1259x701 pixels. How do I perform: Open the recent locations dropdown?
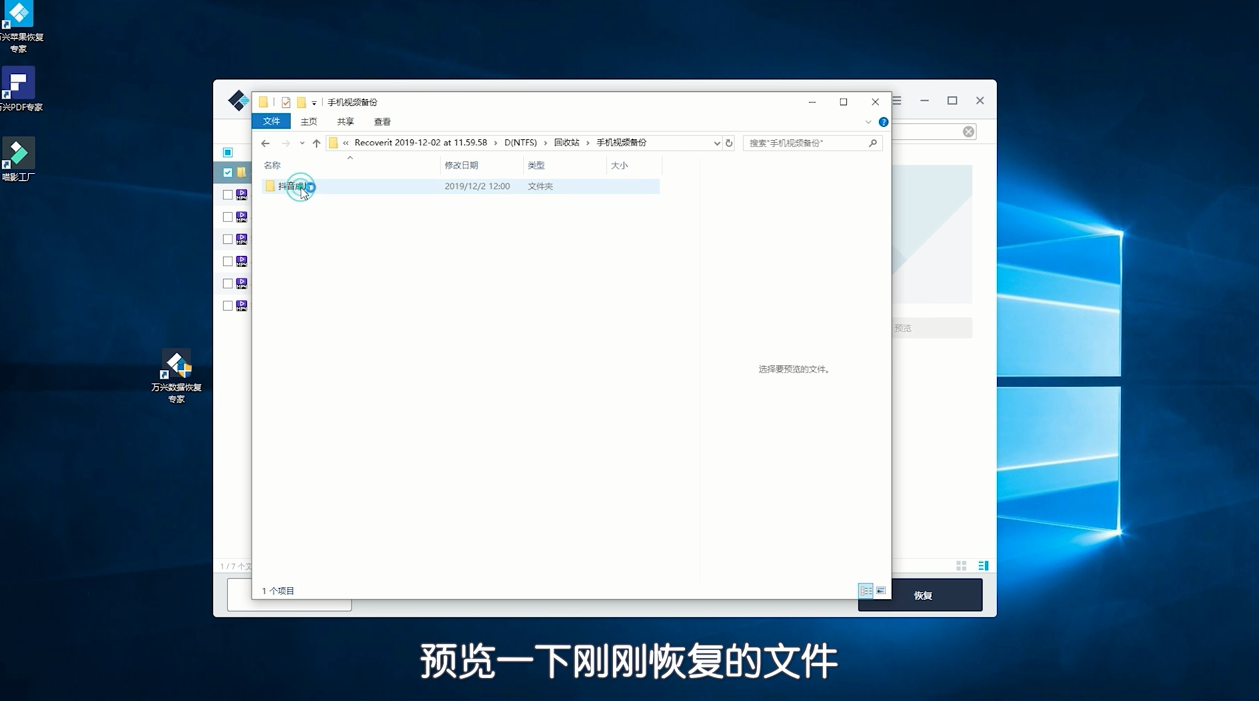click(302, 143)
